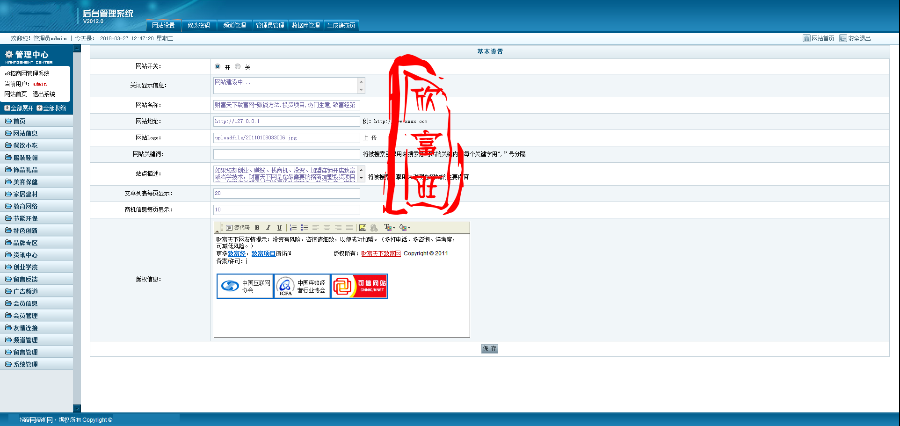Screen dimensions: 900x426
Task: Click the grayed hyperlink tool in editor
Action: pyautogui.click(x=374, y=227)
